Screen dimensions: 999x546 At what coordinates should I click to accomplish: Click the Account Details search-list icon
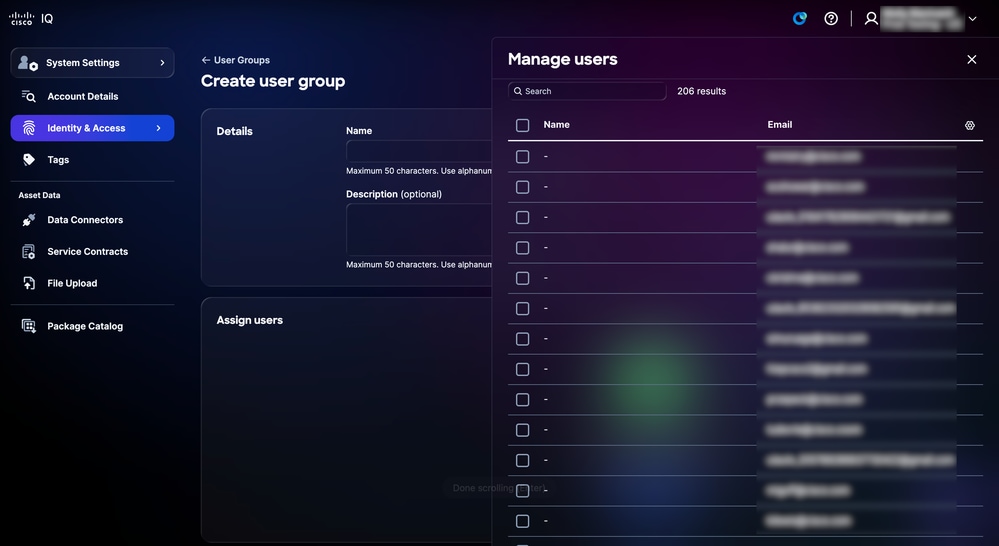tap(29, 96)
